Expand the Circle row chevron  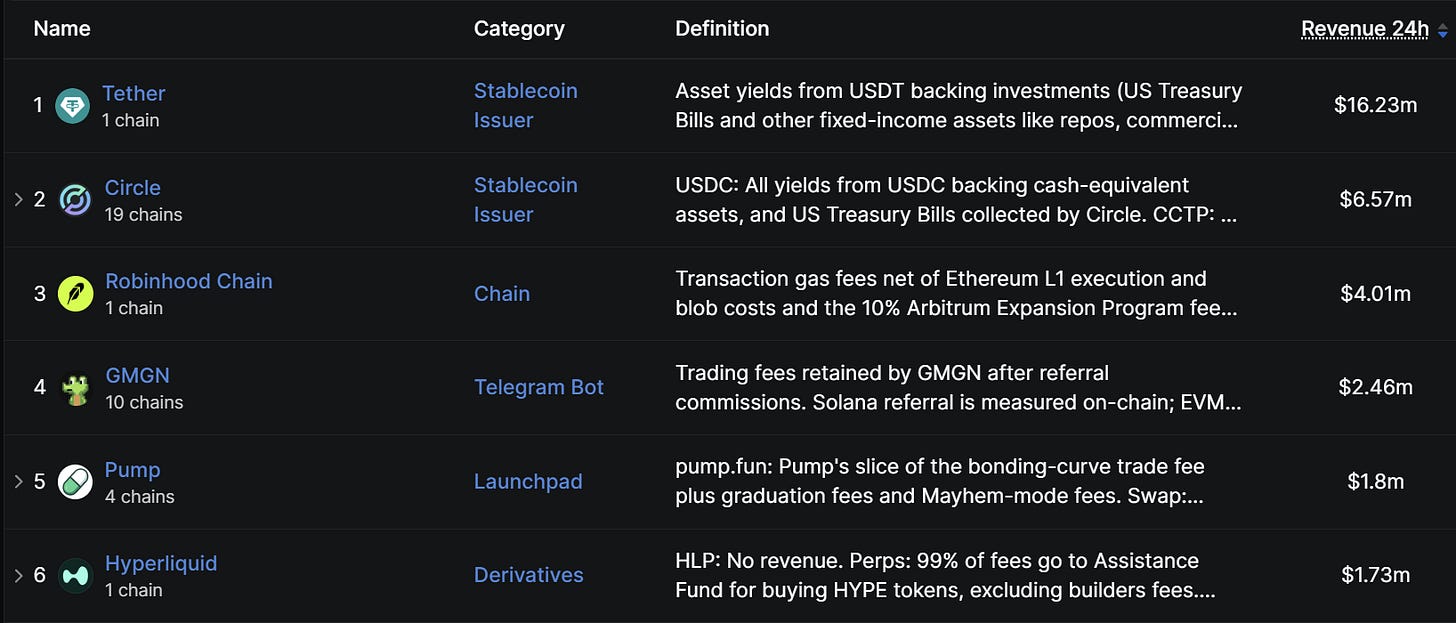(x=18, y=200)
